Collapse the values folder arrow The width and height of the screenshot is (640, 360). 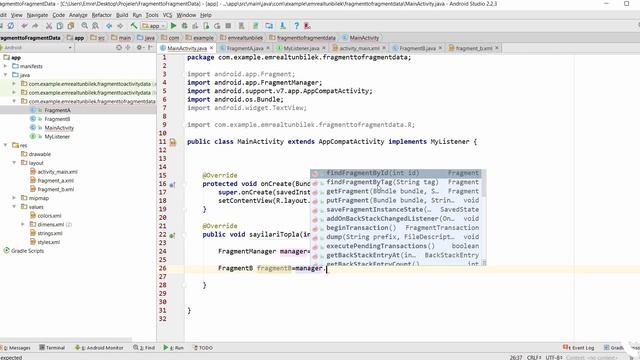(14, 207)
